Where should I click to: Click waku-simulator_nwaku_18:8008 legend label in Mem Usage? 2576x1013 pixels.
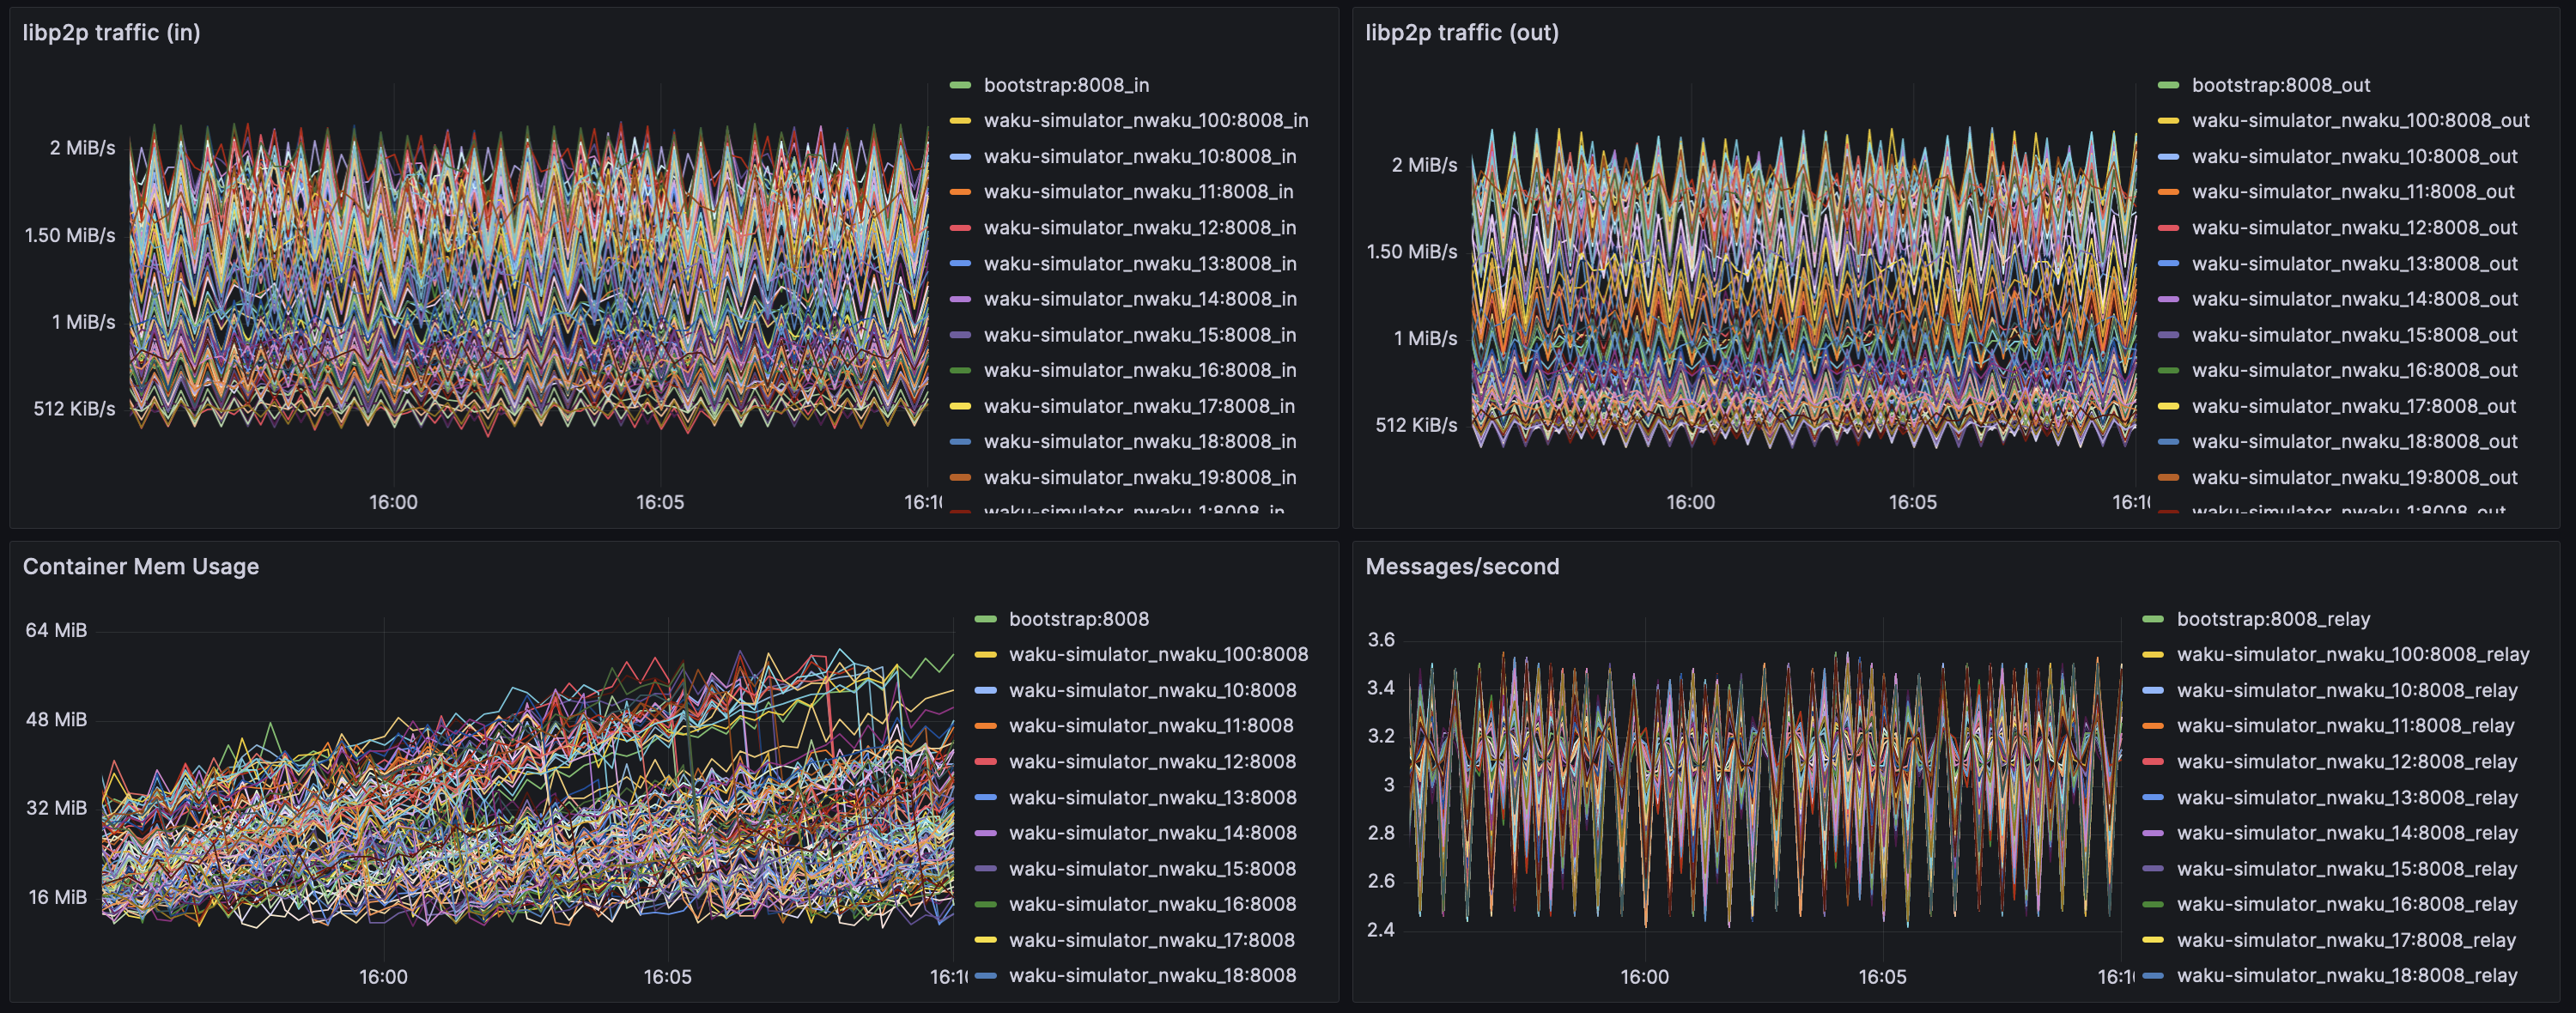pyautogui.click(x=1152, y=976)
